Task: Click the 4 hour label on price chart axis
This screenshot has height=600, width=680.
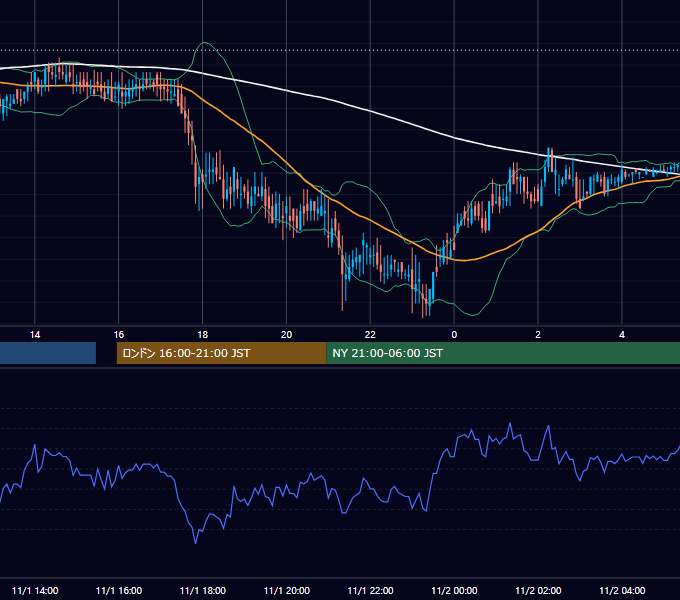Action: (x=622, y=335)
